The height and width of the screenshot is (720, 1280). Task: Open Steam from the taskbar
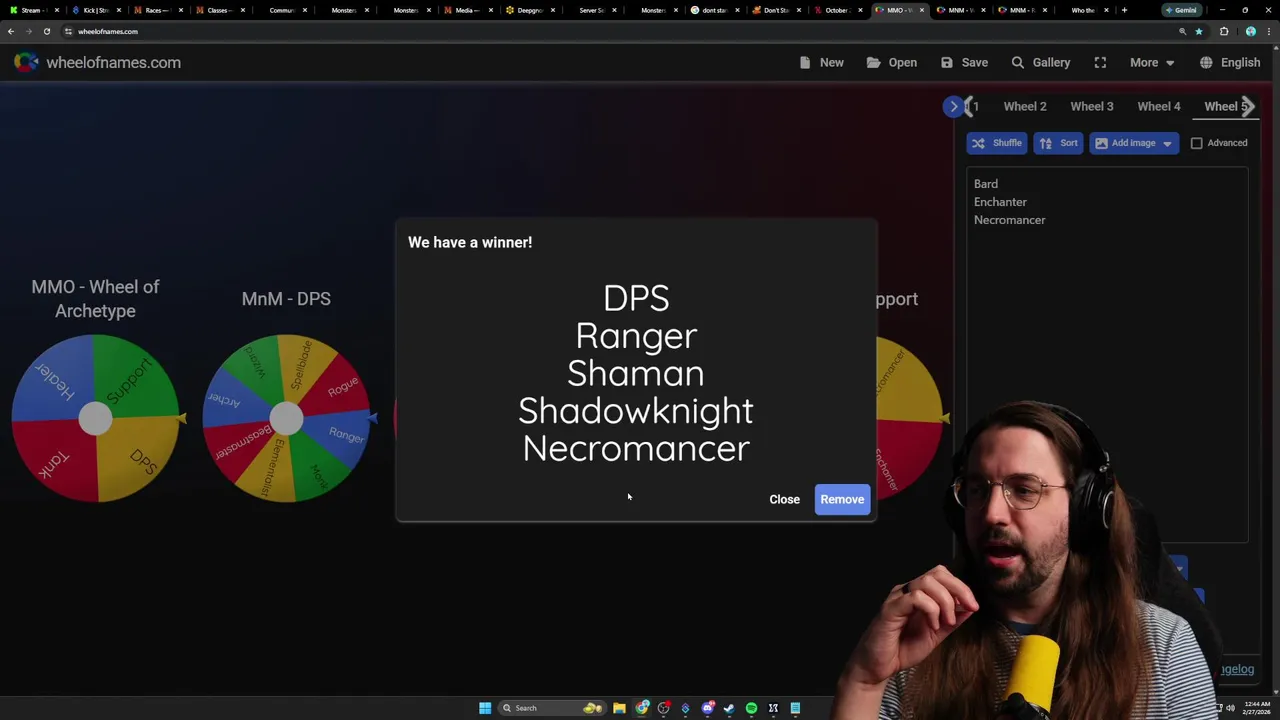[729, 708]
